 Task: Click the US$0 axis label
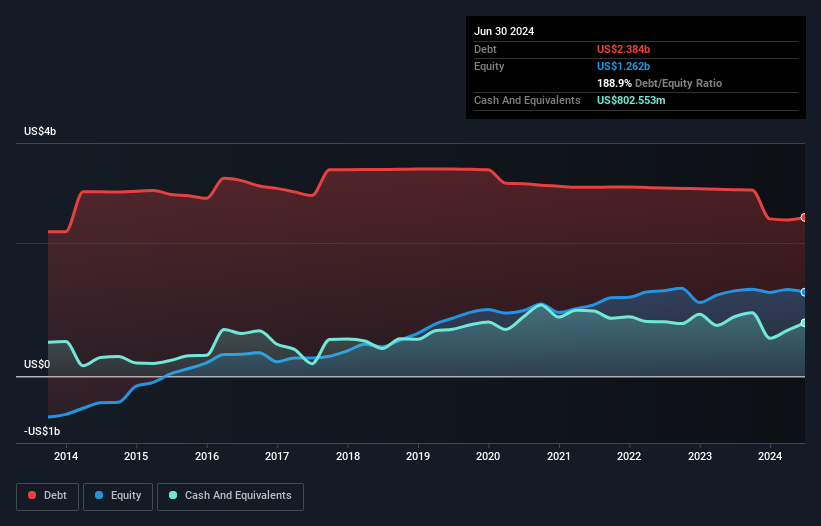(x=37, y=364)
